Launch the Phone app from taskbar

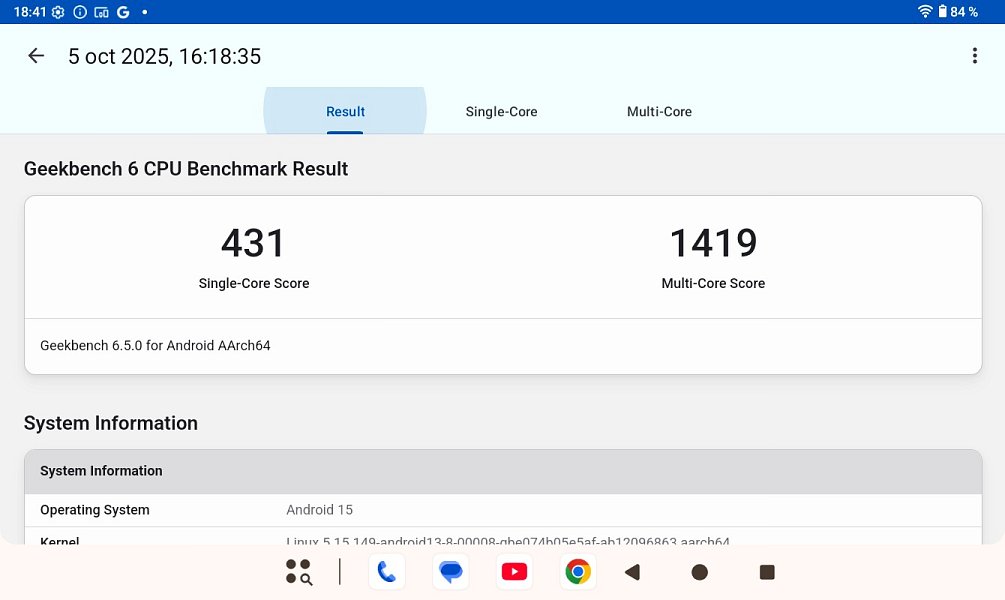[x=387, y=572]
